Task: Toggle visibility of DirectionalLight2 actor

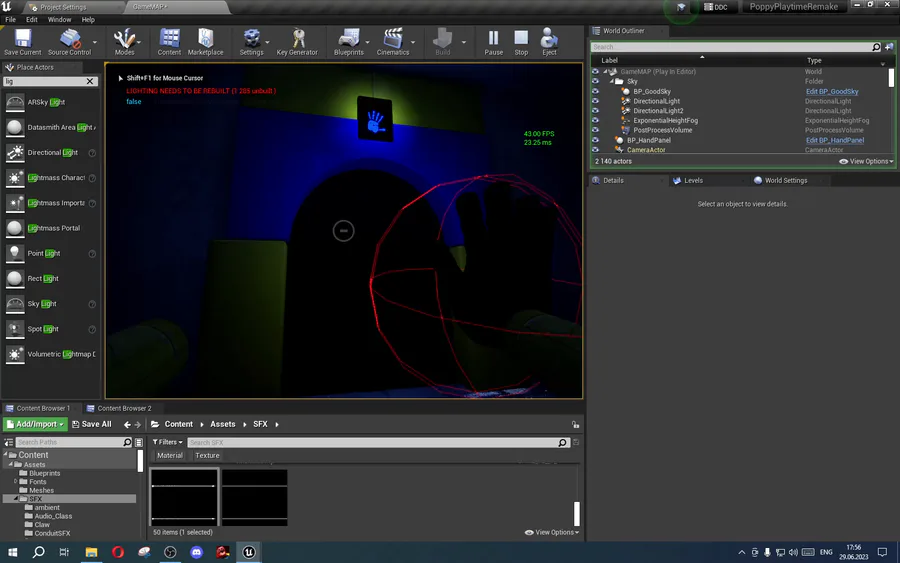Action: click(595, 111)
